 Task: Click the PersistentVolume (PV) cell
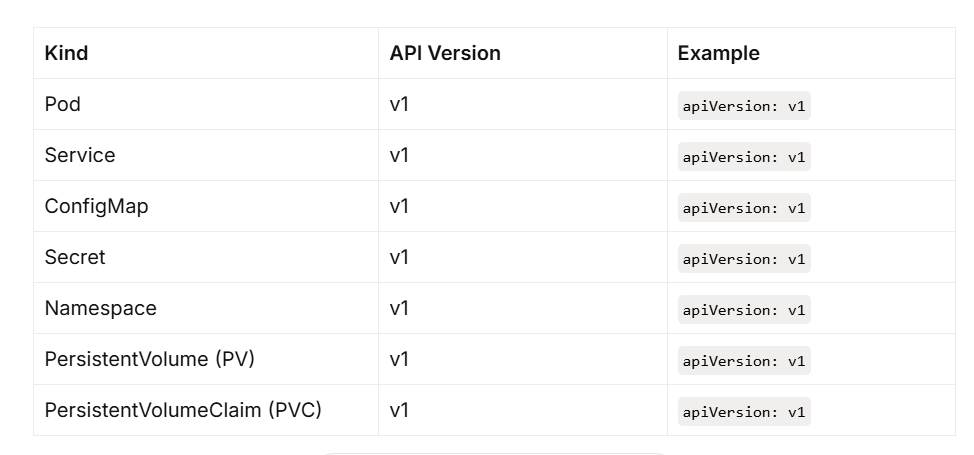tap(150, 359)
